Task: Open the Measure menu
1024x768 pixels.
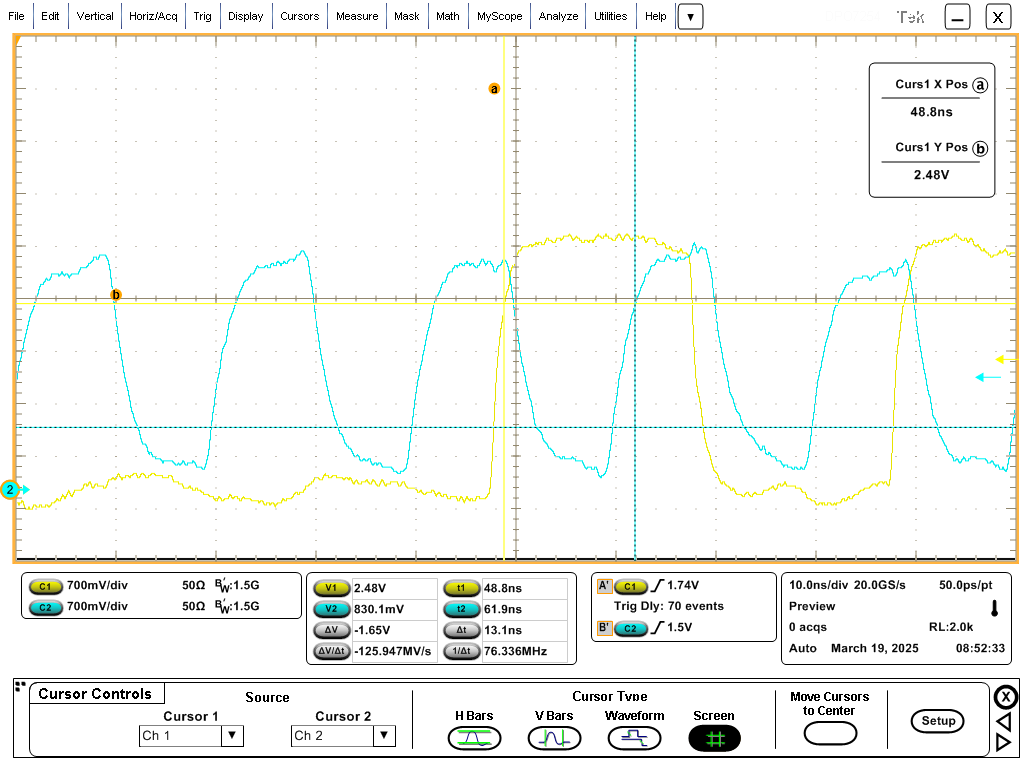Action: pos(357,16)
